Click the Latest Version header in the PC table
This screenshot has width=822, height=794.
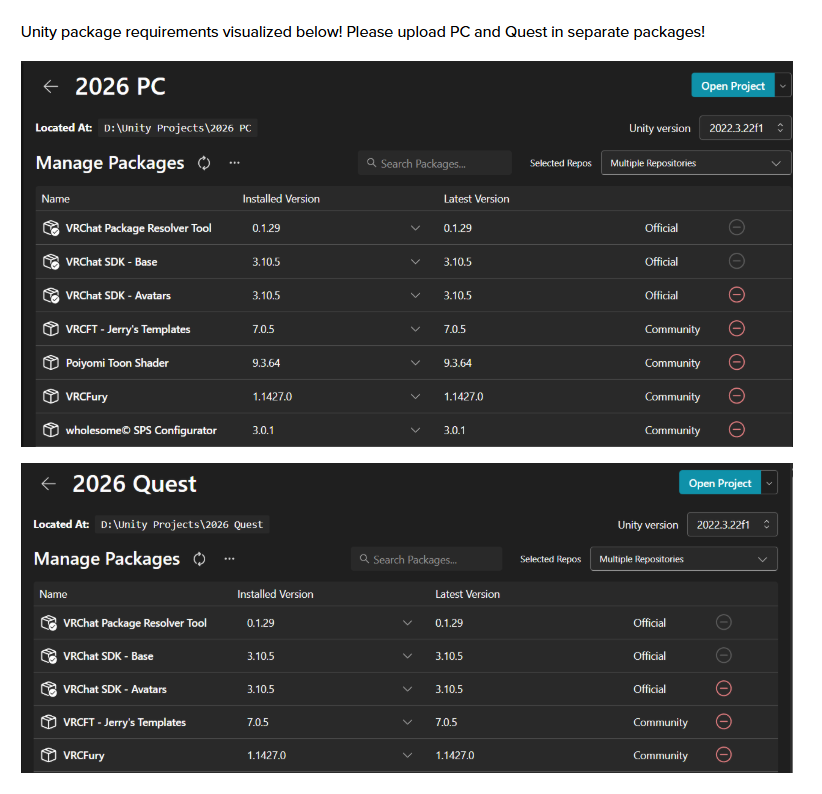[x=476, y=199]
